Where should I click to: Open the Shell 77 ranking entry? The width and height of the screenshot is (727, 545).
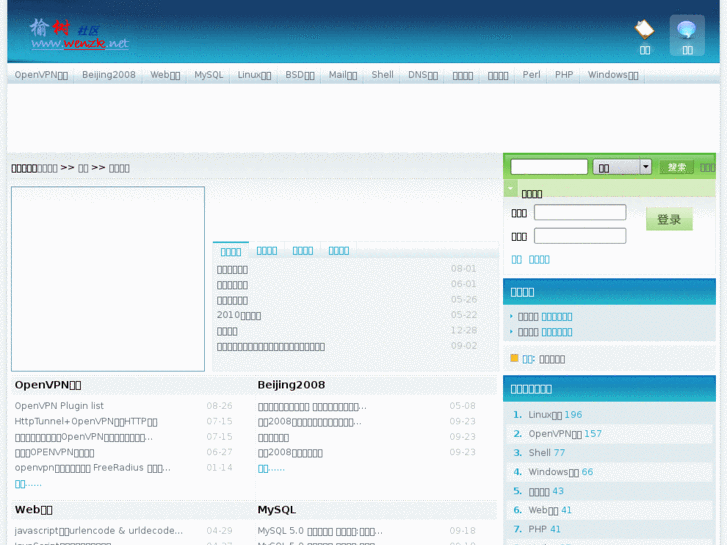[547, 453]
